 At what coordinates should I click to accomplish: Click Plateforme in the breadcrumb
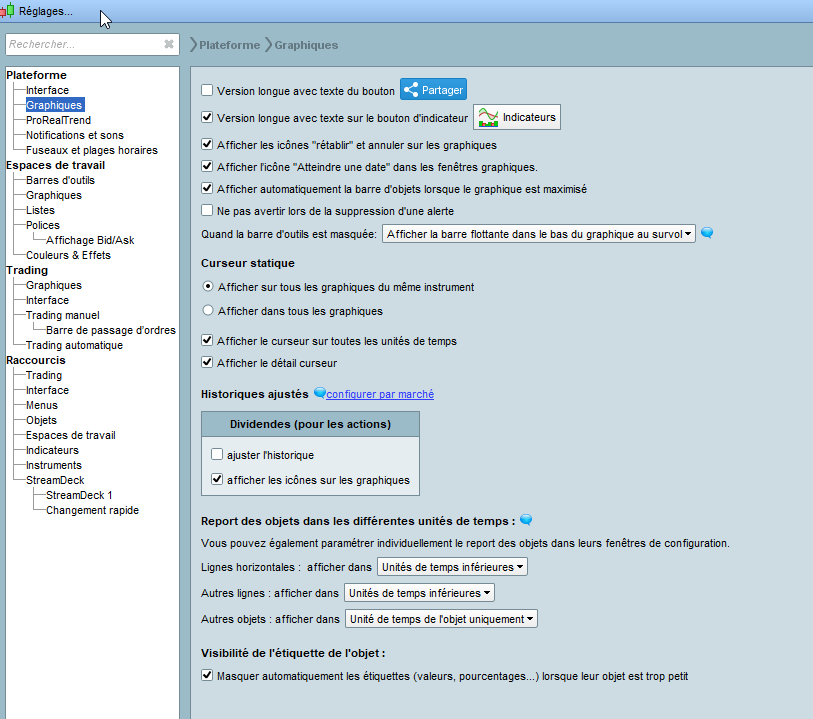point(230,45)
